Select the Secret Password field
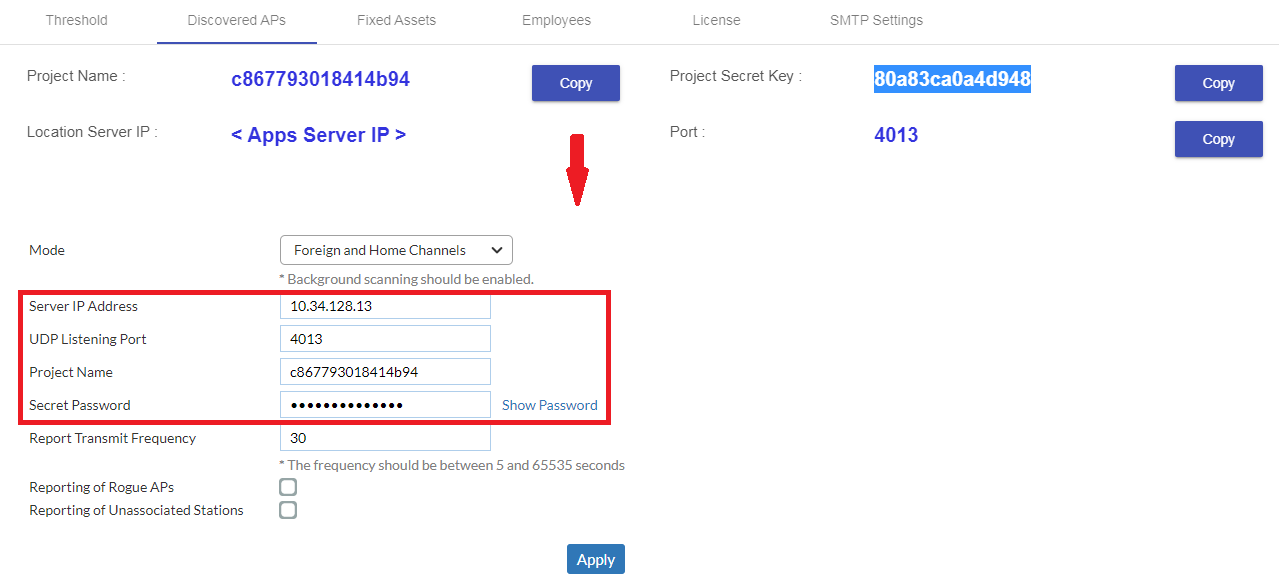The width and height of the screenshot is (1279, 577). point(385,404)
